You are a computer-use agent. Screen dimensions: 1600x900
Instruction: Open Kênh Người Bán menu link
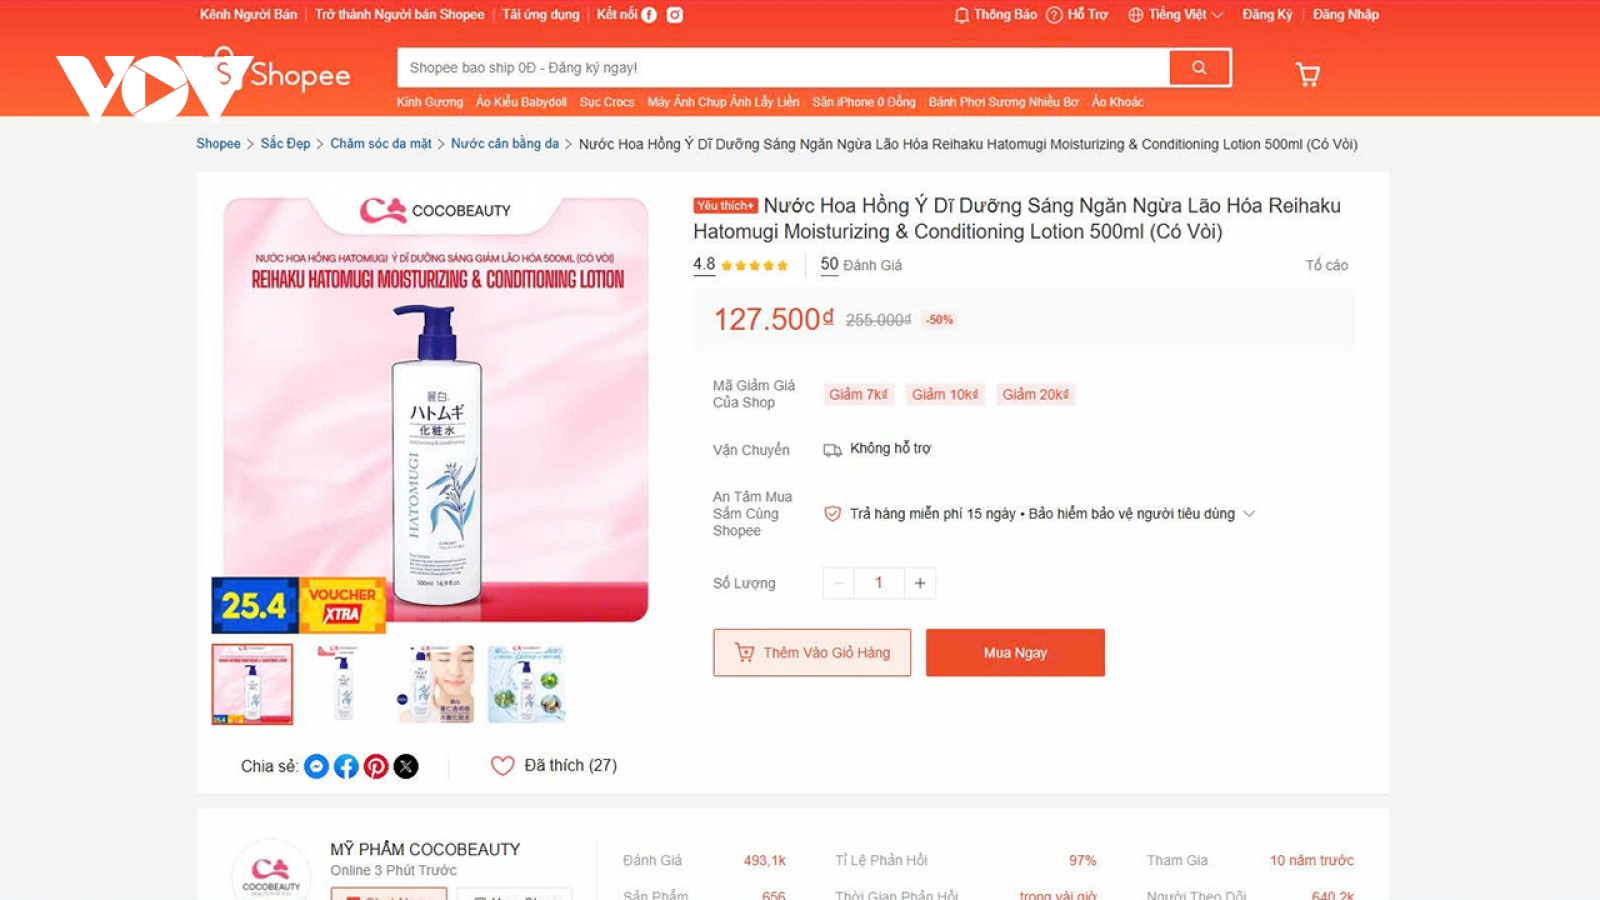(x=248, y=15)
